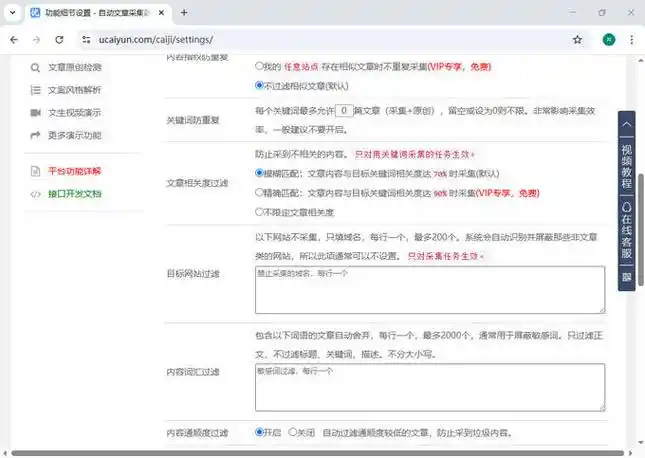Disable 内容通顺度过滤 with 关闭 radio
This screenshot has height=458, width=645.
[292, 432]
